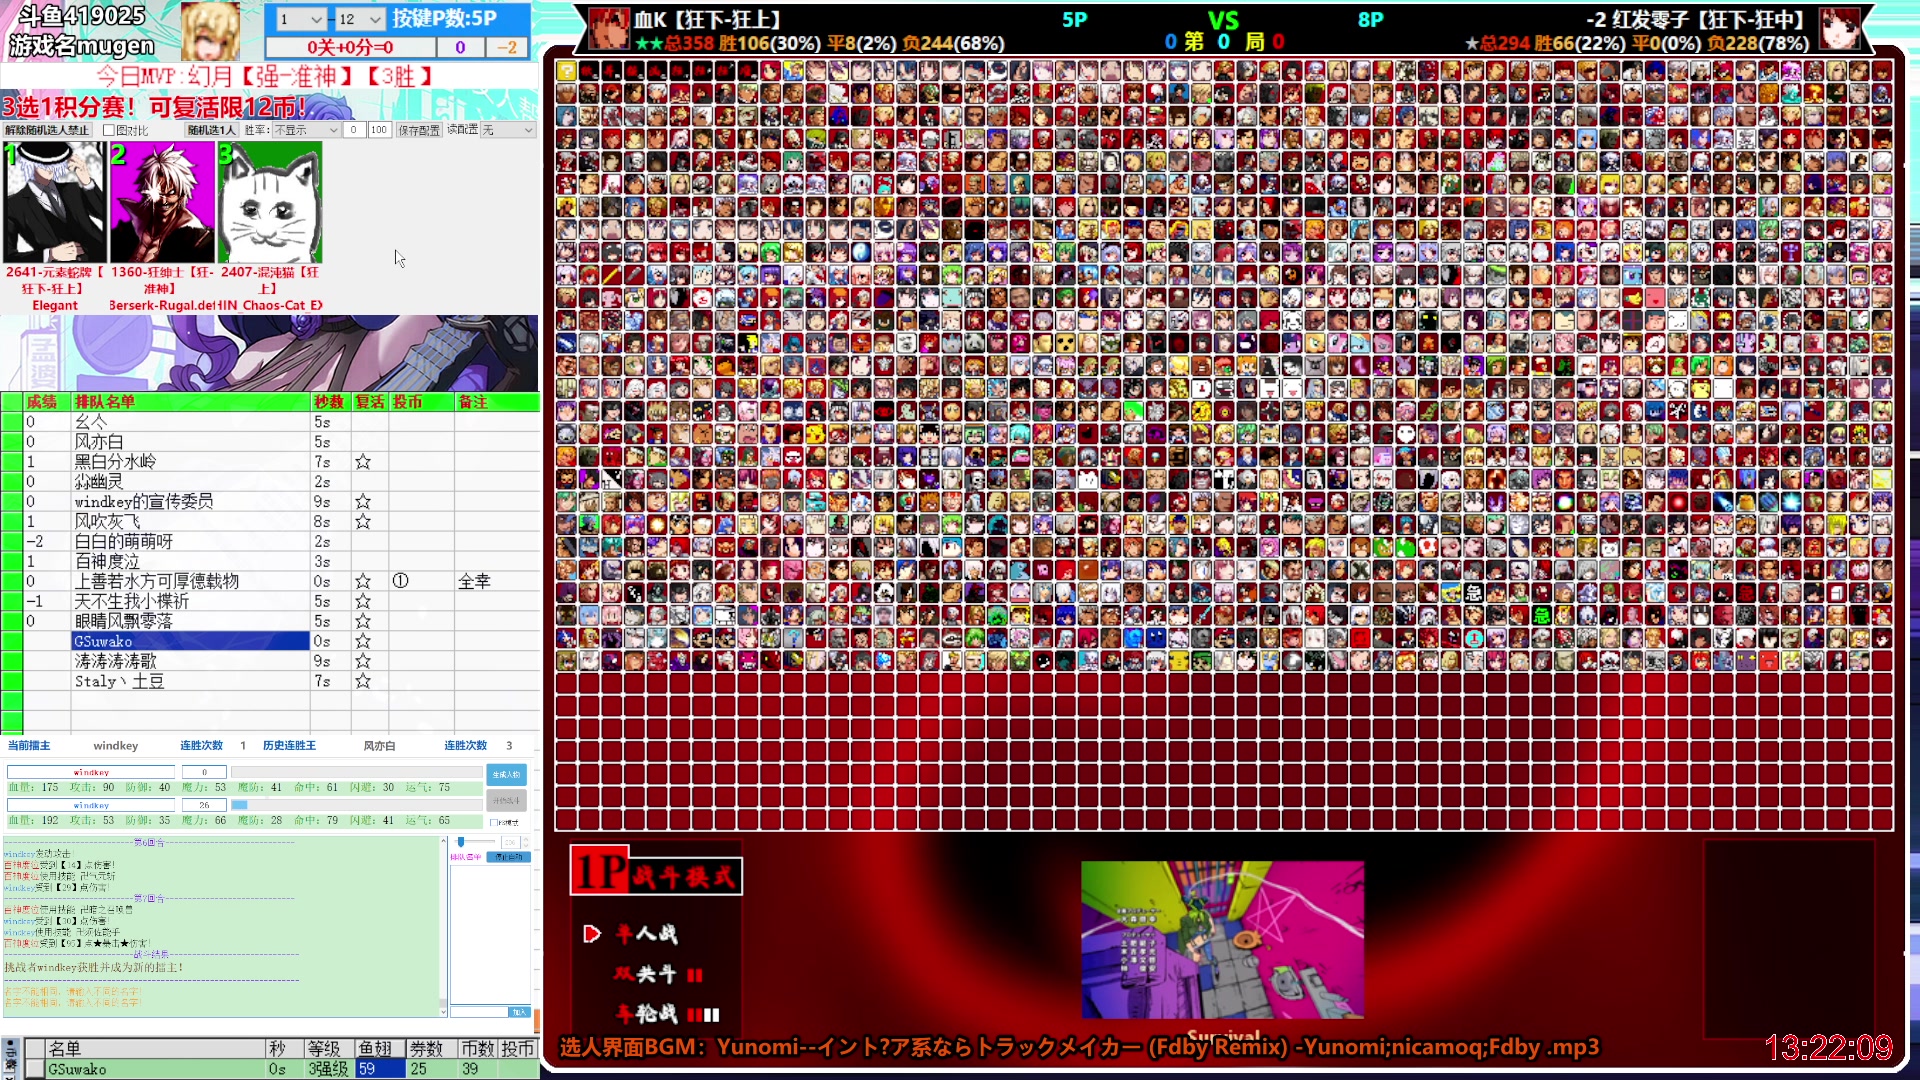Click the 保存配置 button
This screenshot has width=1920, height=1080.
click(419, 131)
